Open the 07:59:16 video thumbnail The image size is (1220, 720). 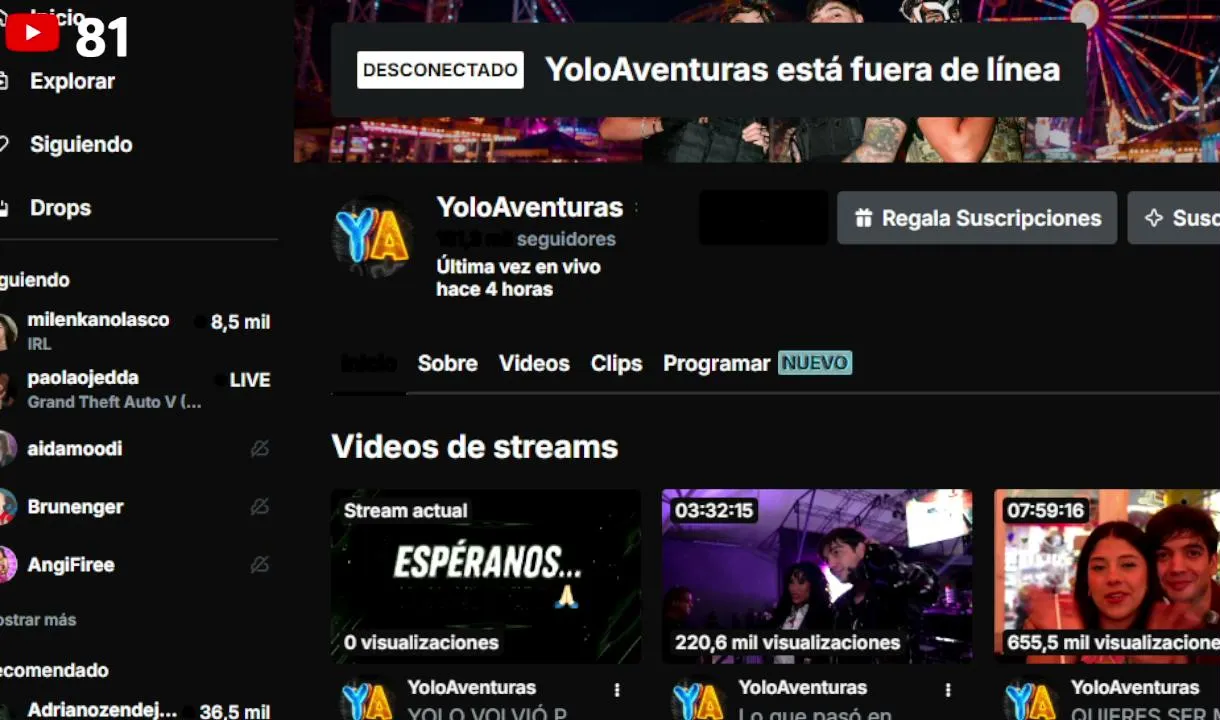click(x=1107, y=576)
